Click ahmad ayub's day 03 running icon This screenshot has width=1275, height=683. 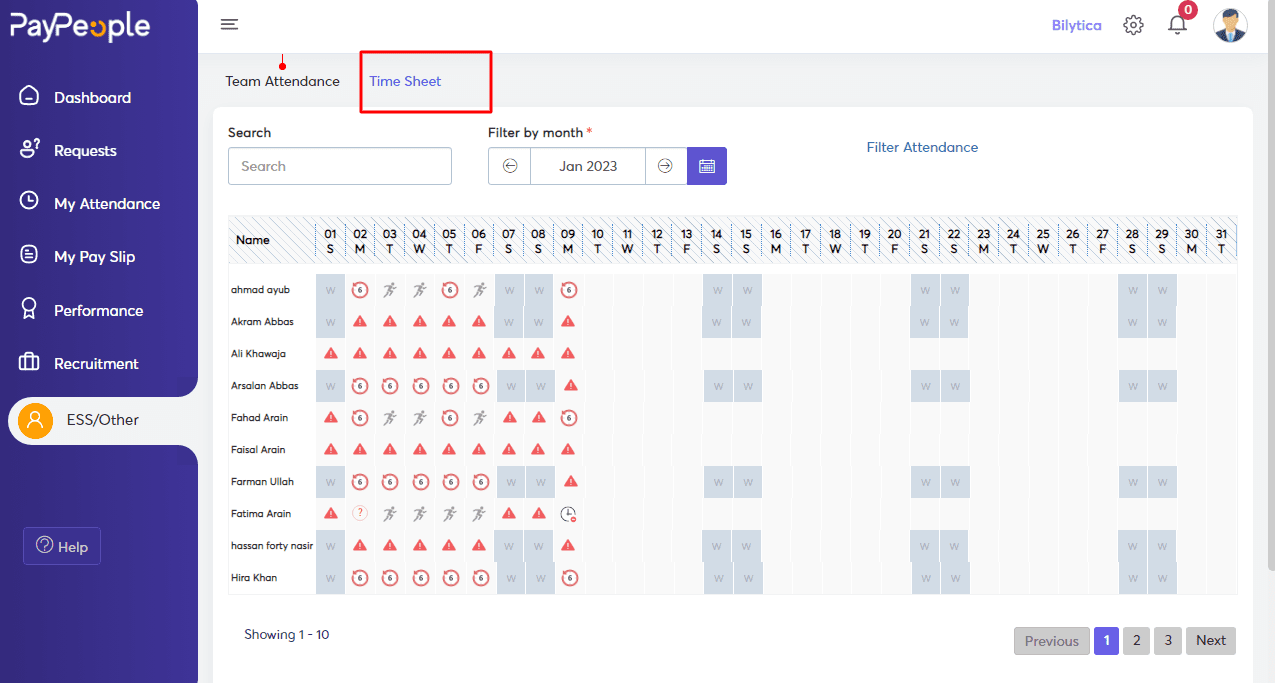(x=390, y=290)
